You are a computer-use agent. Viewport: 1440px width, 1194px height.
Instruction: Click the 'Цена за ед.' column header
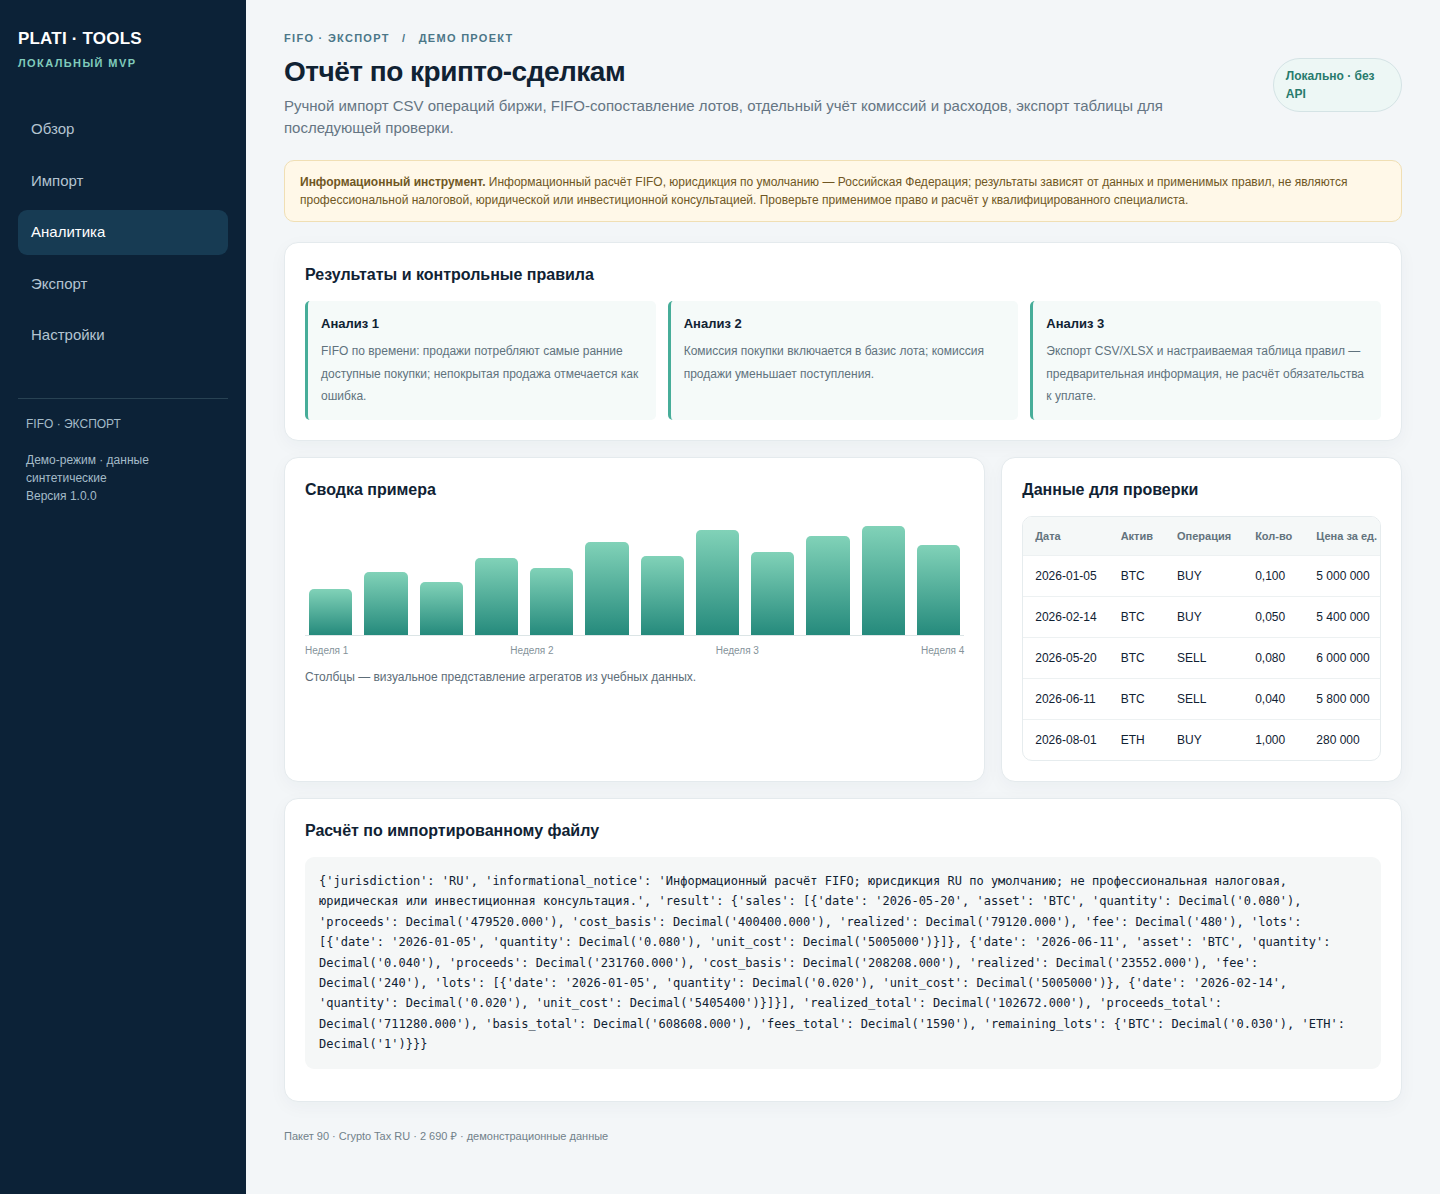tap(1346, 537)
